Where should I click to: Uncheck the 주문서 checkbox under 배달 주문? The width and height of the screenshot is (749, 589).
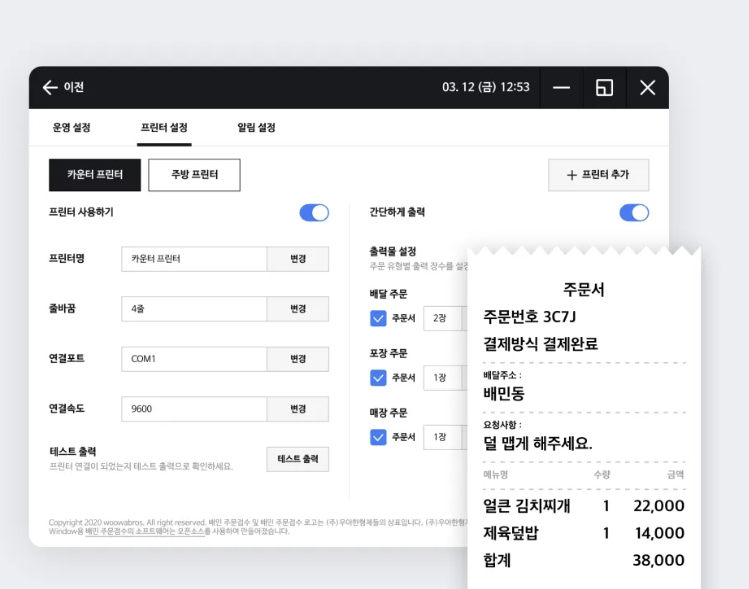tap(378, 318)
